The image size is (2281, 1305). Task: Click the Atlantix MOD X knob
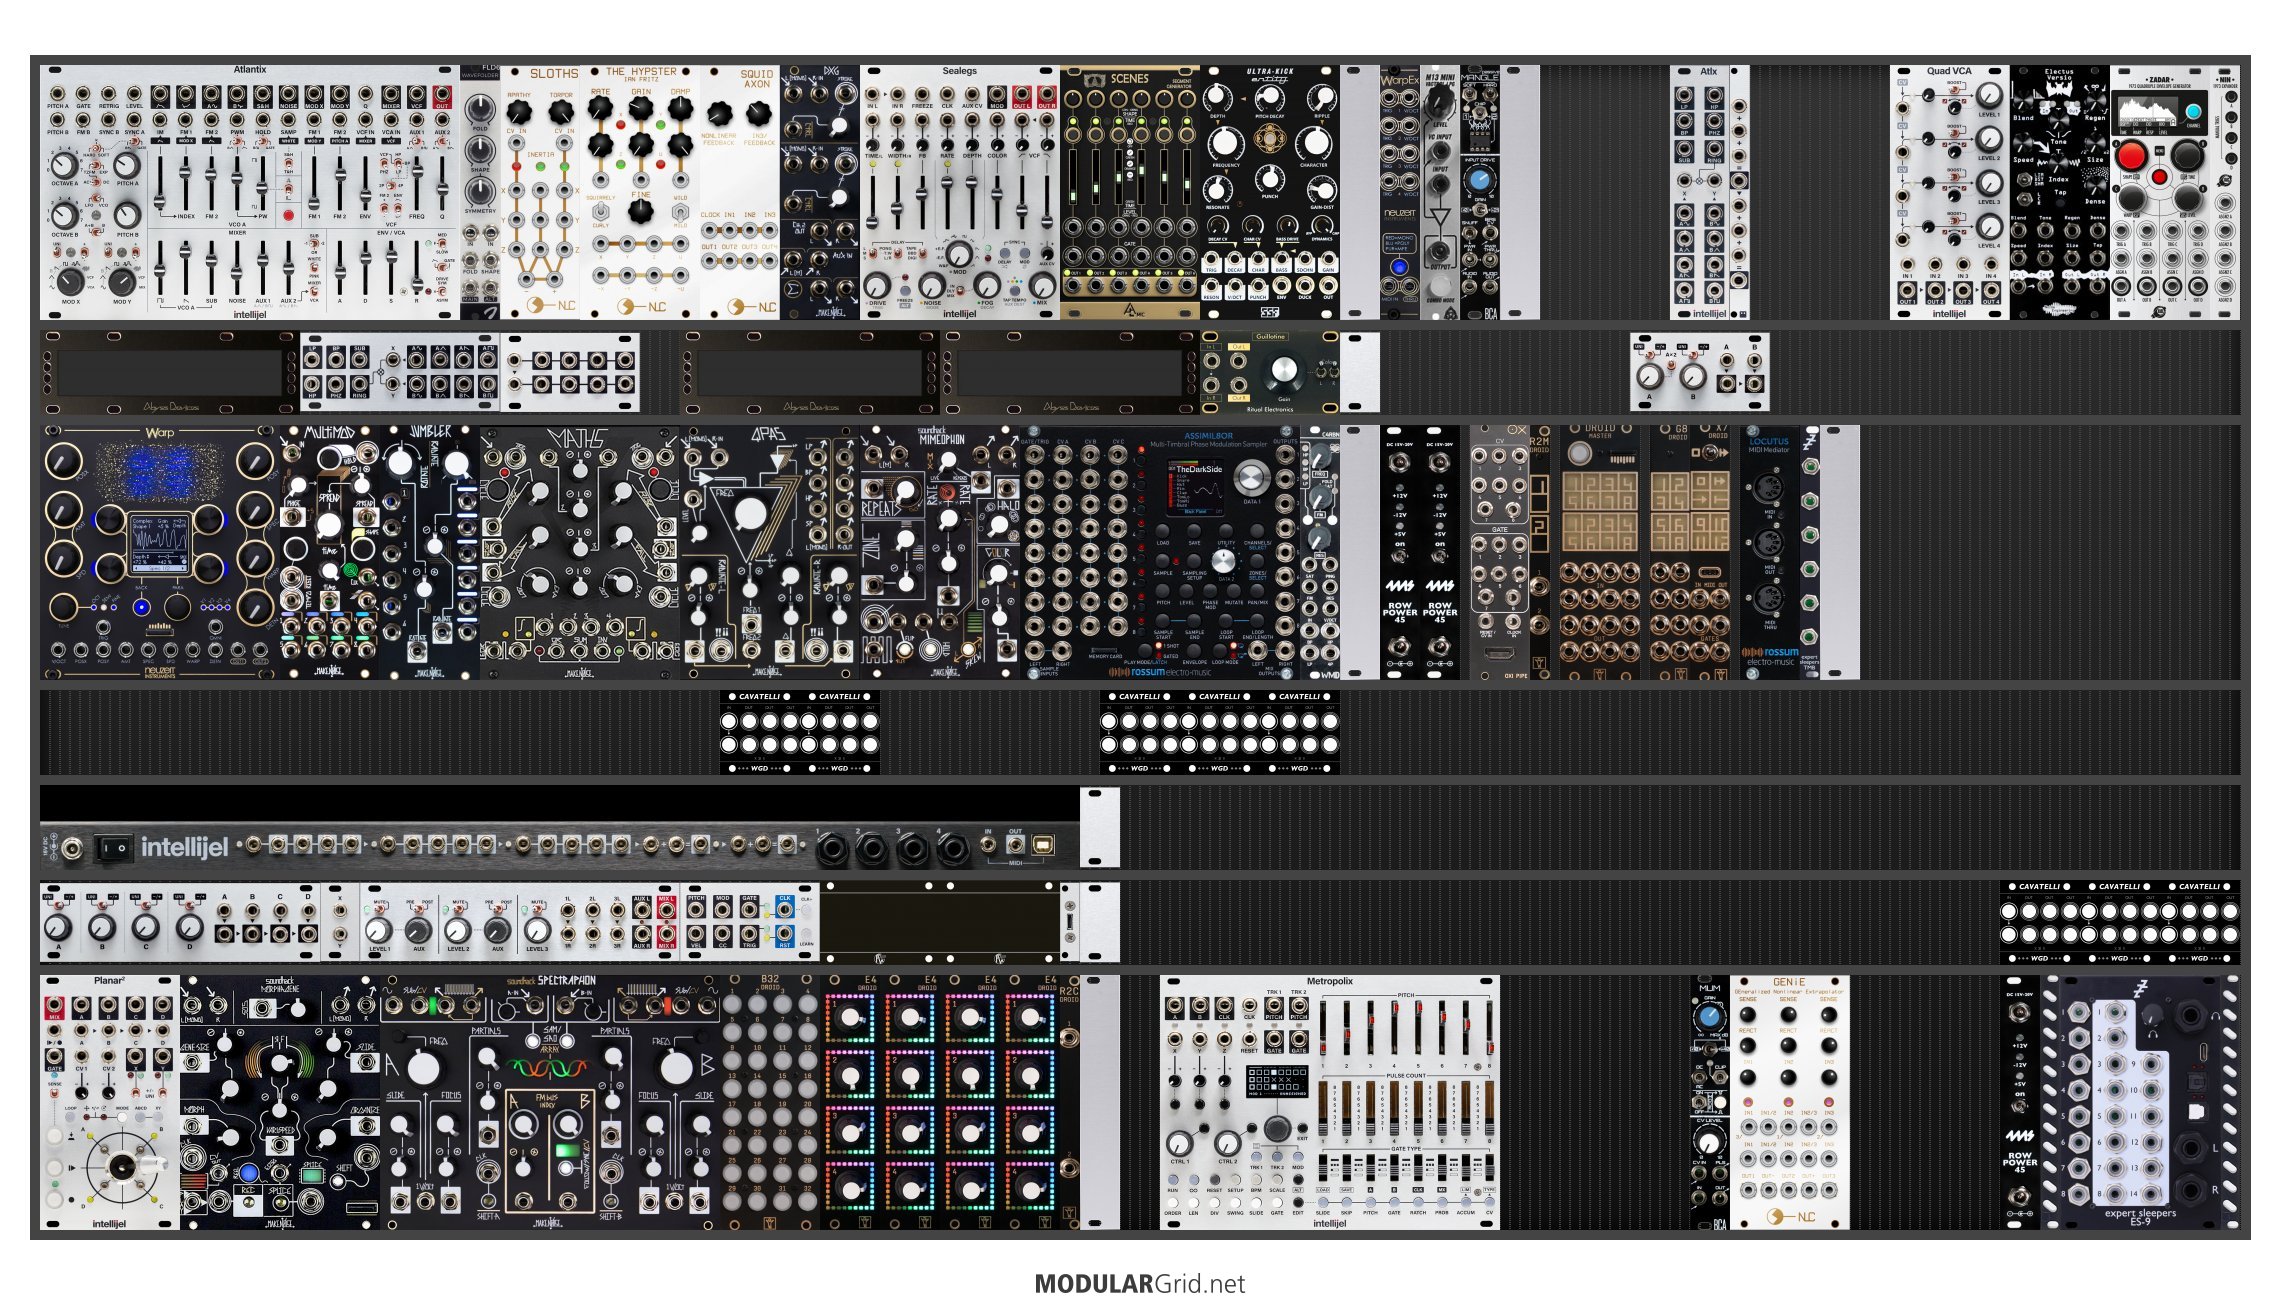pyautogui.click(x=70, y=281)
